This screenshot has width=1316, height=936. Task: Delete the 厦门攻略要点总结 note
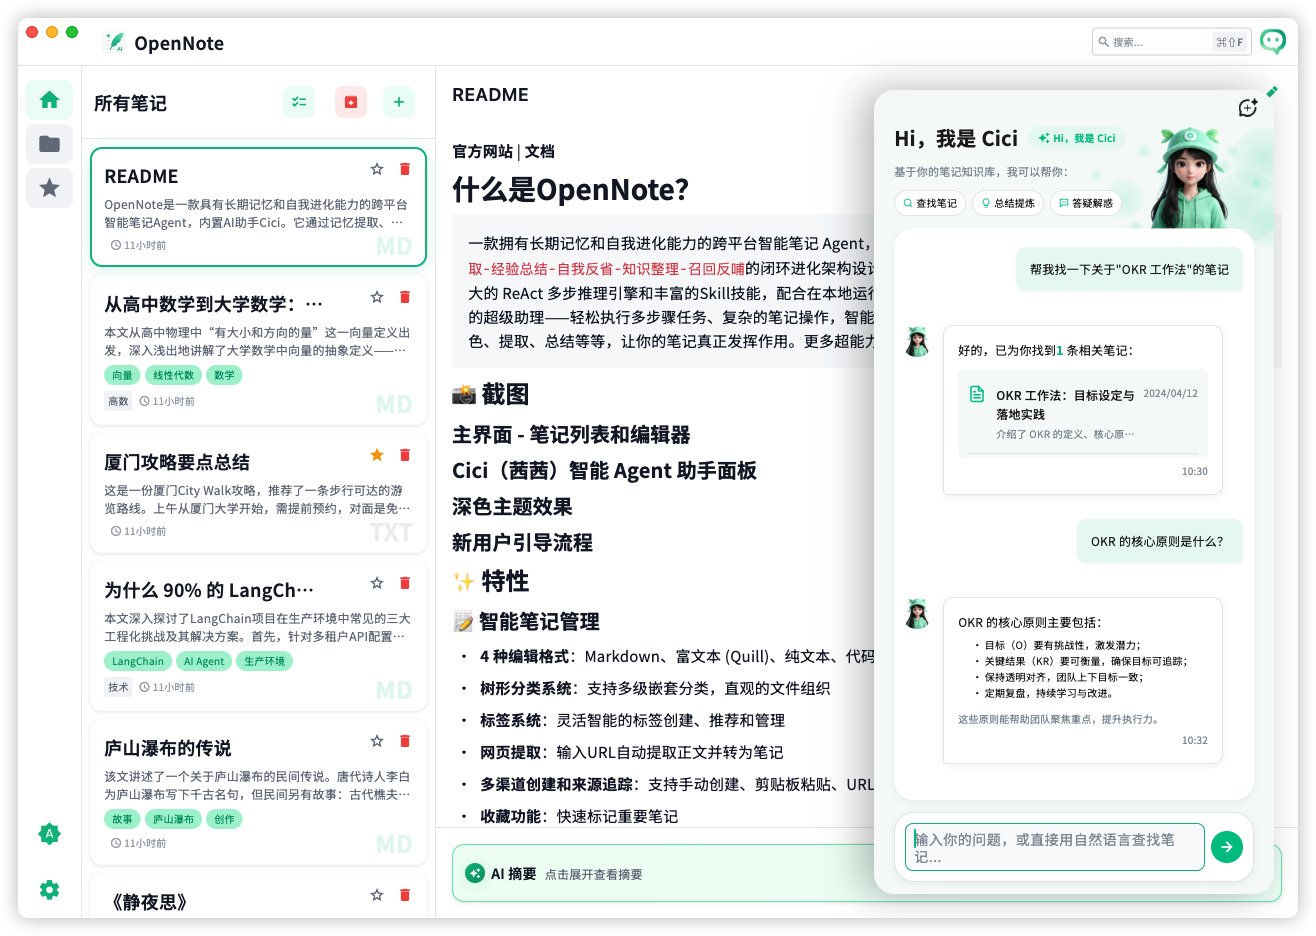point(405,455)
